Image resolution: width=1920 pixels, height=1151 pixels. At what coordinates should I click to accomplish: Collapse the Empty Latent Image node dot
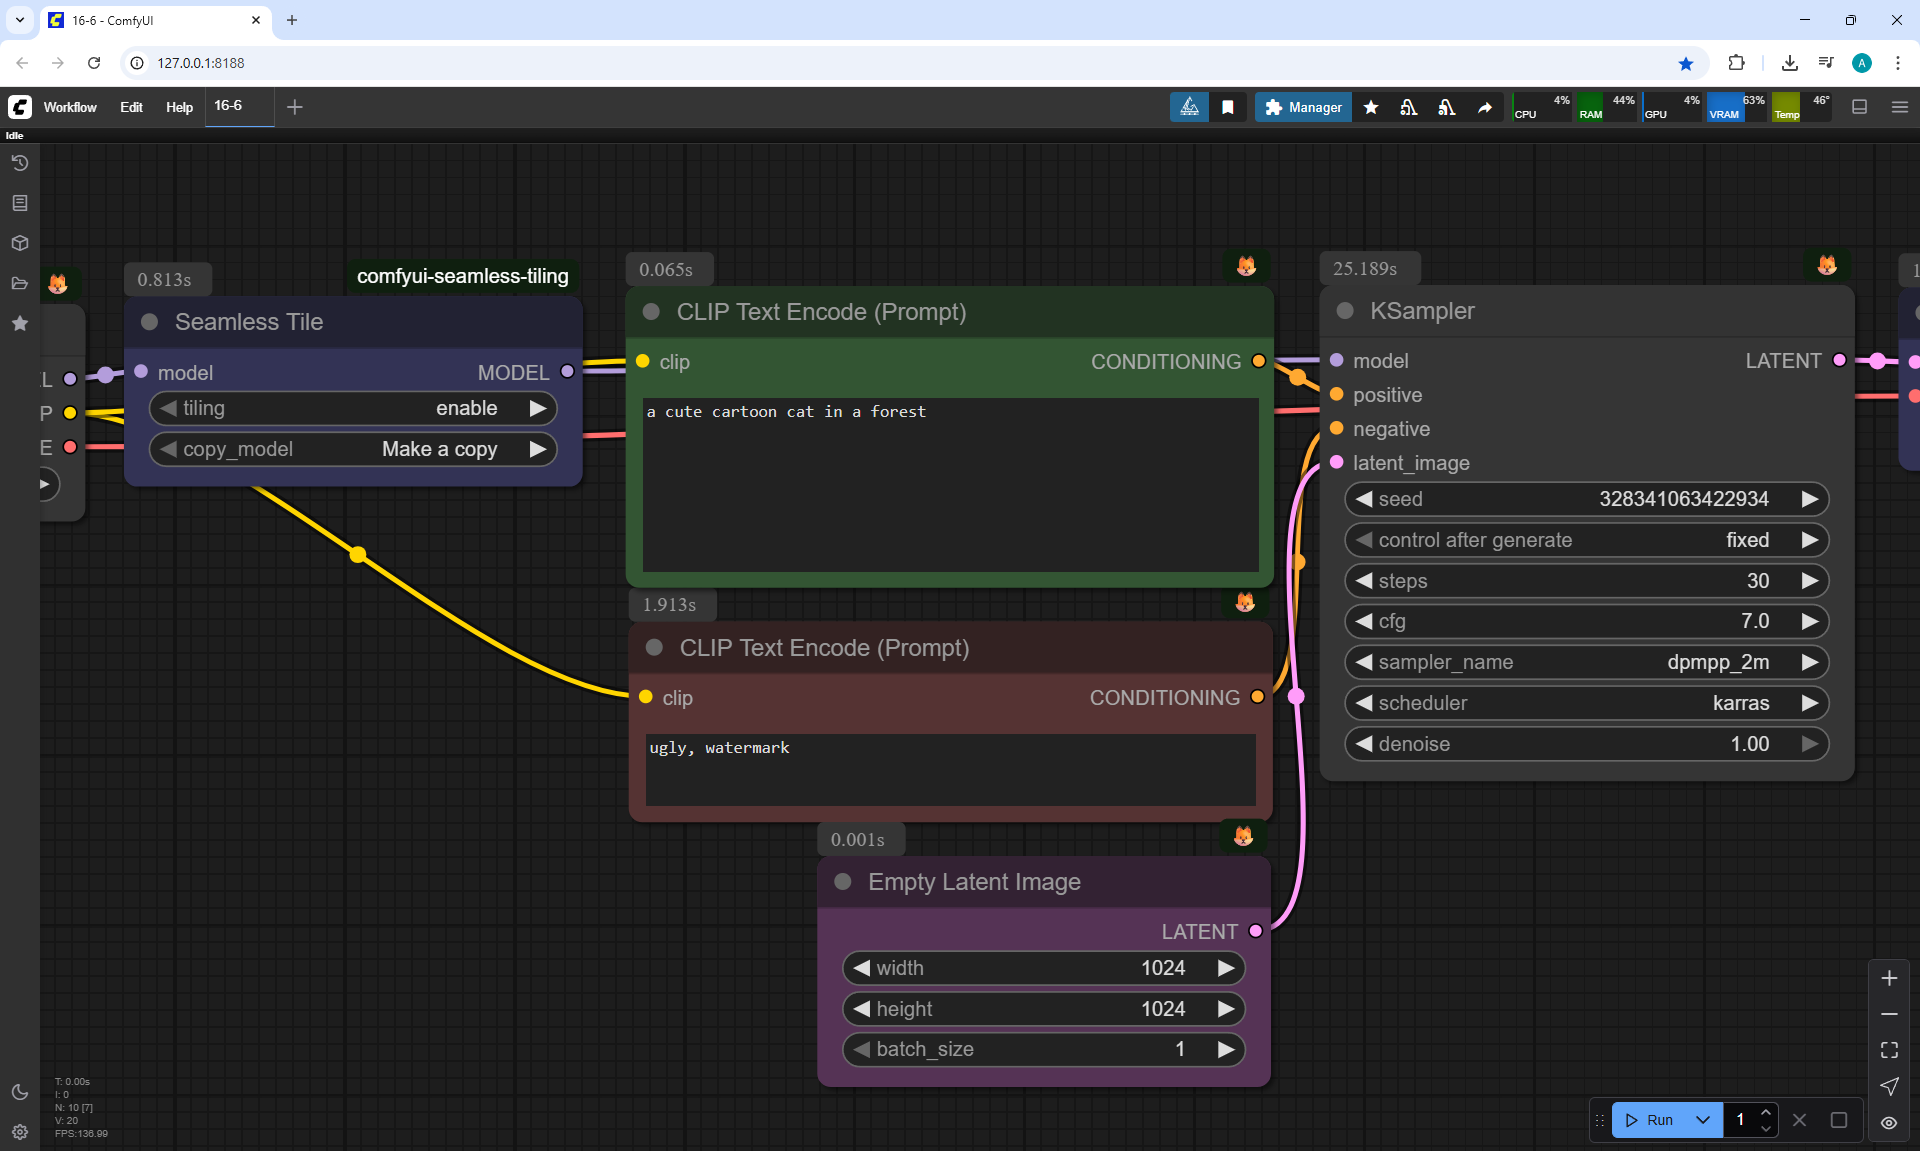tap(843, 882)
